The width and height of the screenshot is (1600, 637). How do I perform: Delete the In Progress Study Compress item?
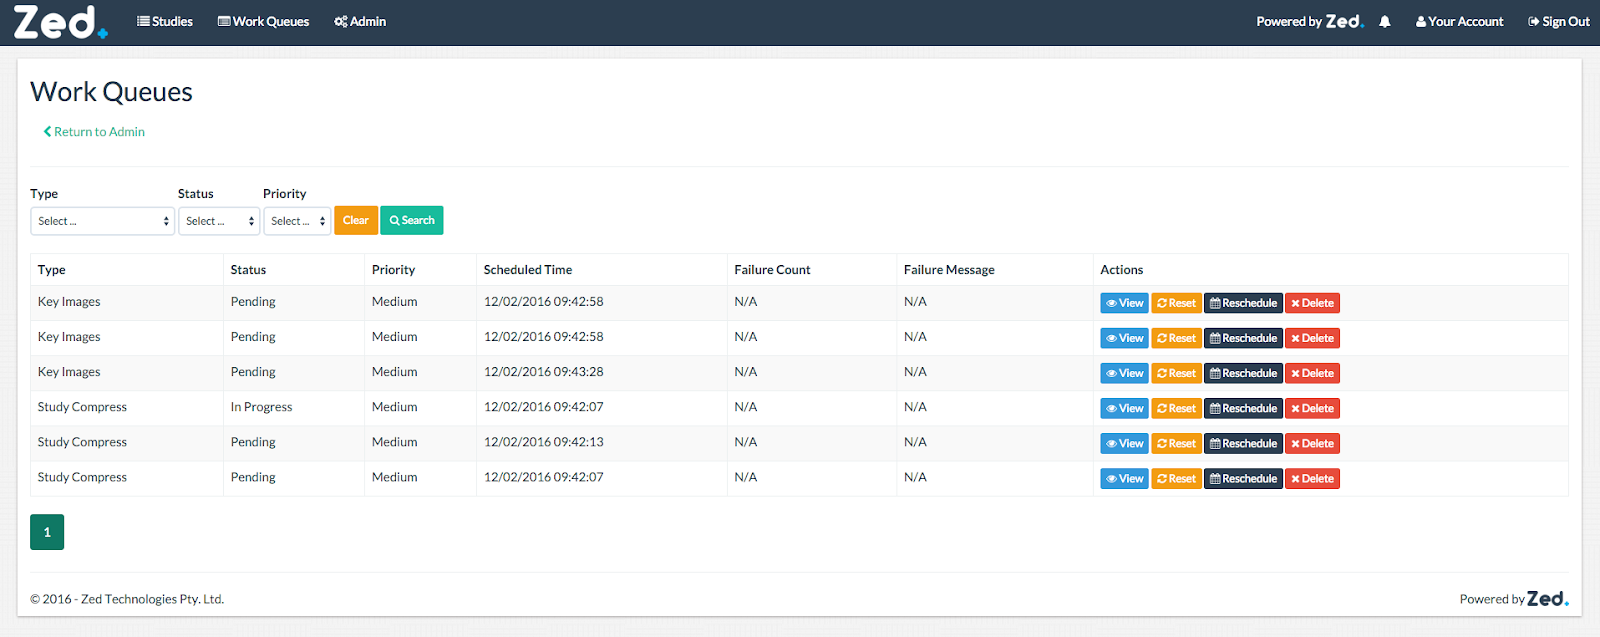[x=1312, y=408]
